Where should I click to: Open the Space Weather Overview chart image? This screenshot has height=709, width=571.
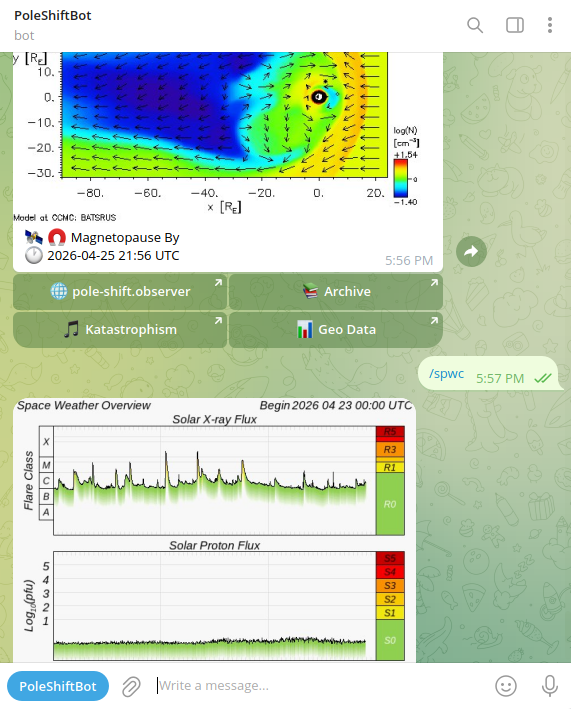[214, 530]
